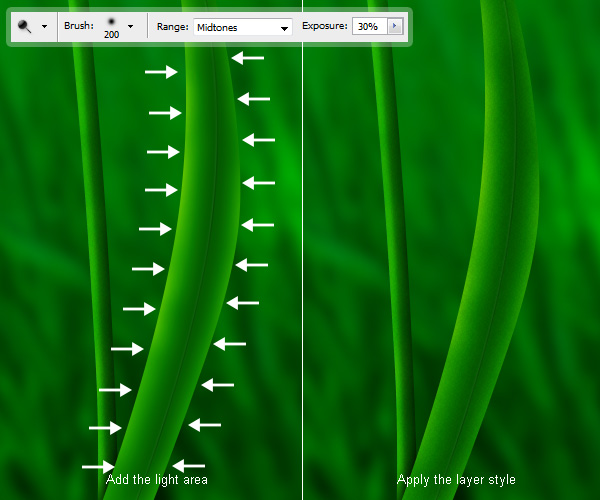Click the 'Range:' label
Screen dimensions: 600x500
pos(173,27)
